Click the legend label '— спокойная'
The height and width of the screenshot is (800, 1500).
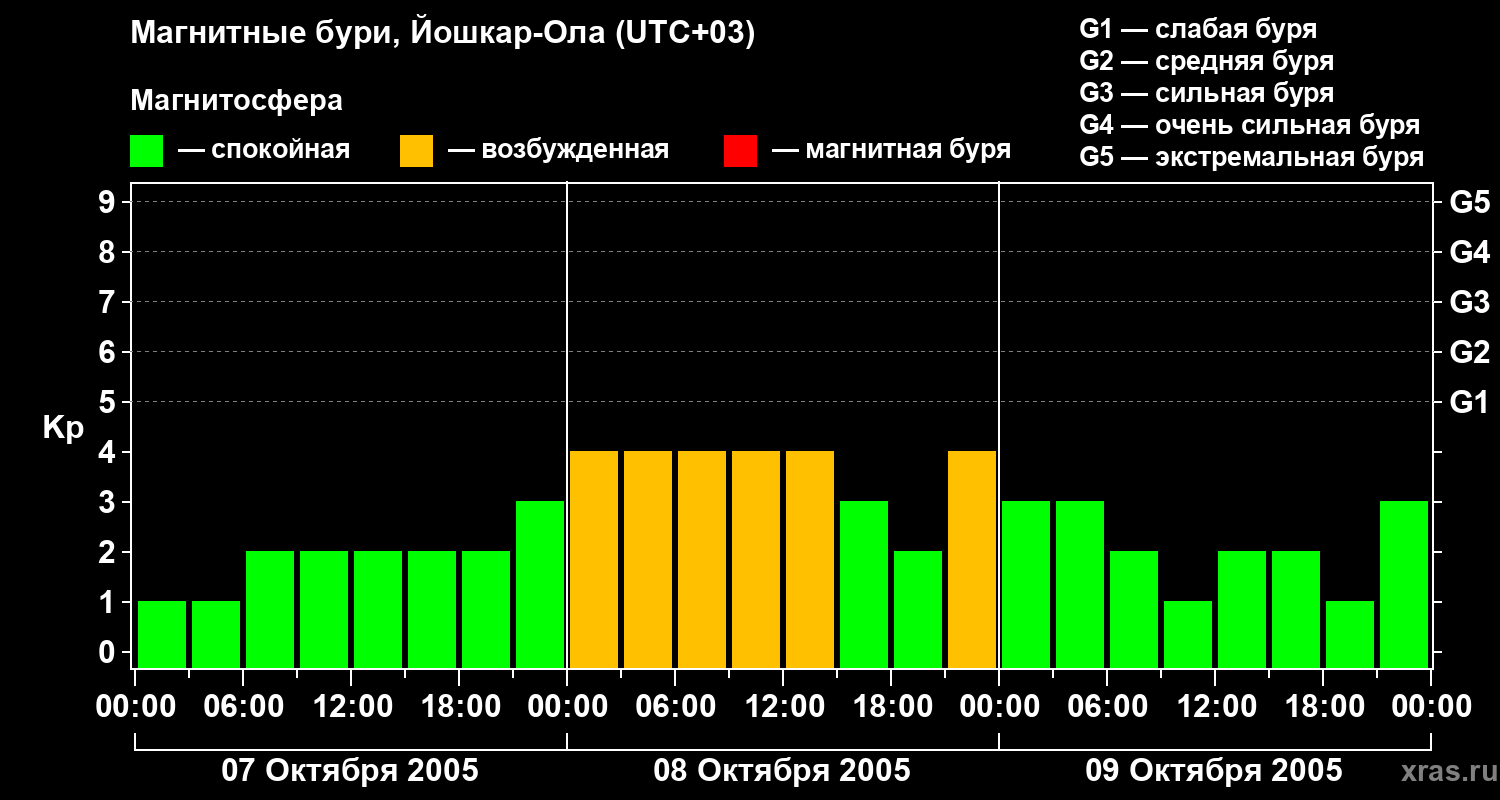pyautogui.click(x=264, y=150)
